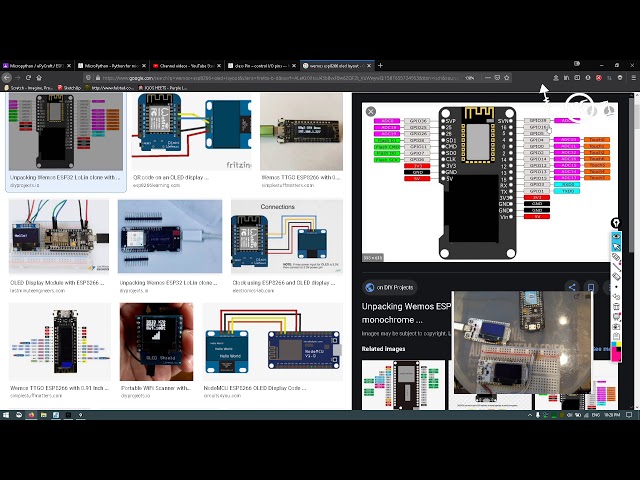Toggle the sidebar panel icon in toolbar
Viewport: 640px width, 480px height.
(x=577, y=78)
